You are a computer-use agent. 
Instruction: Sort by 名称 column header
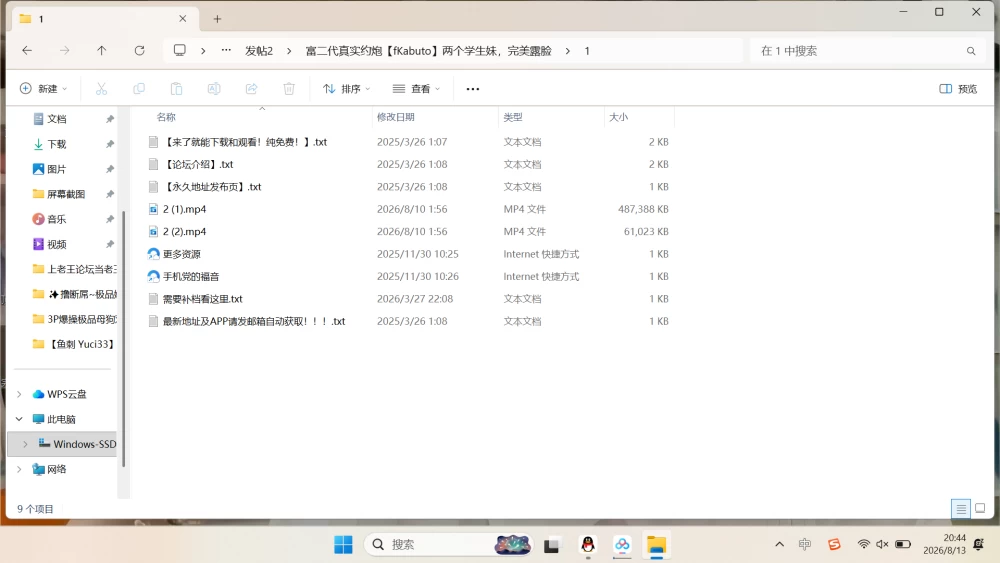point(166,117)
